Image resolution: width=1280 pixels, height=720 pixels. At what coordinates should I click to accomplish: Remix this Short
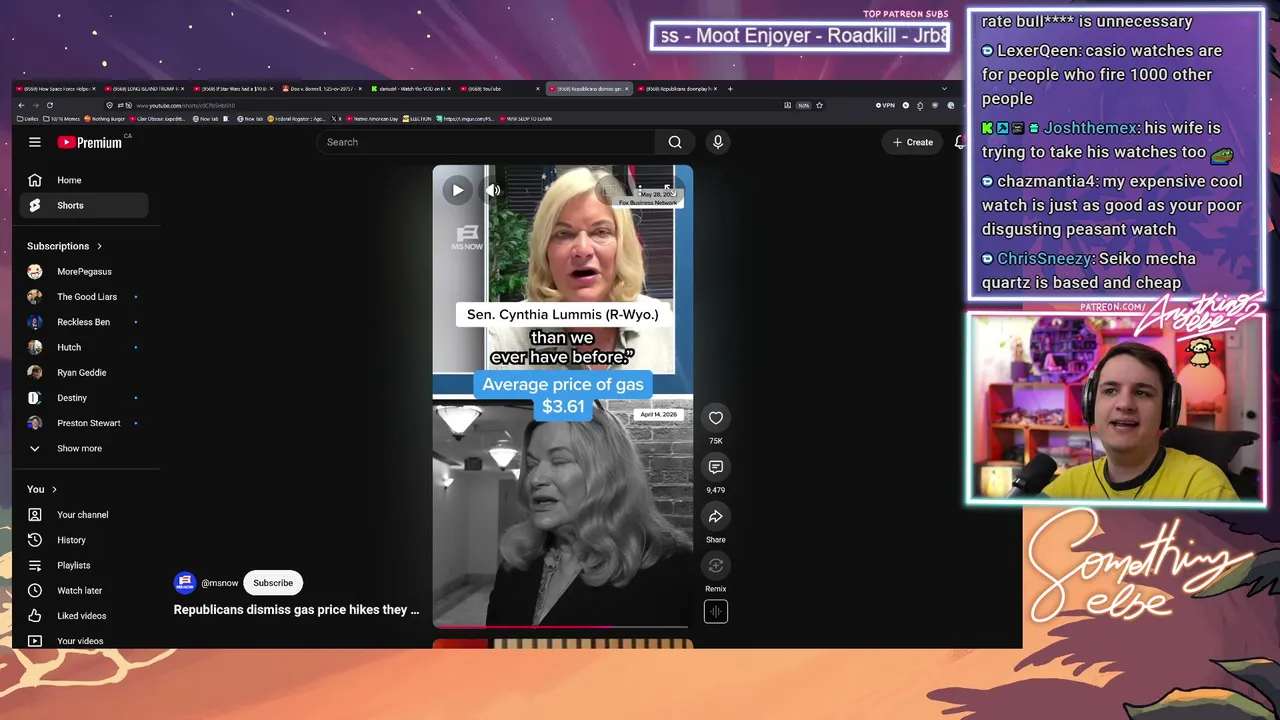pos(716,566)
